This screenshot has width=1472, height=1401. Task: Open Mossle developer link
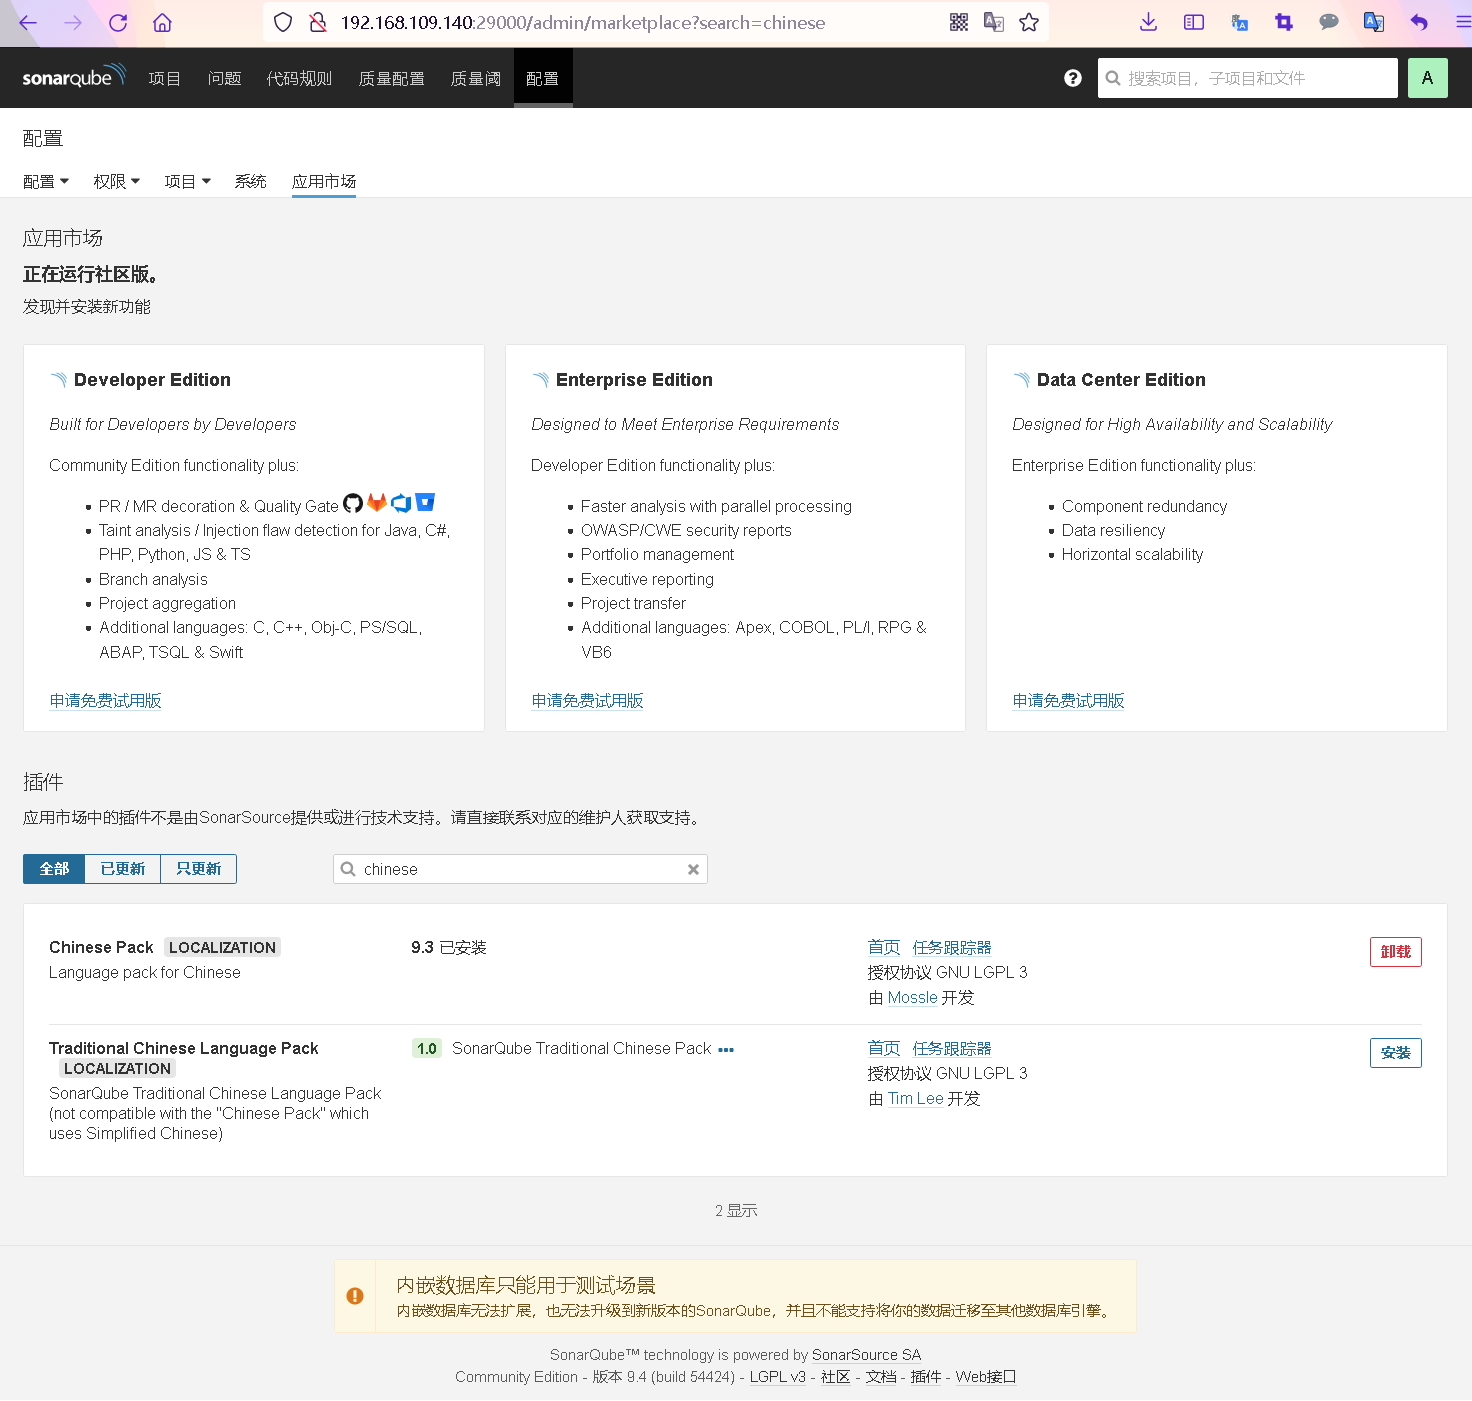pyautogui.click(x=913, y=998)
